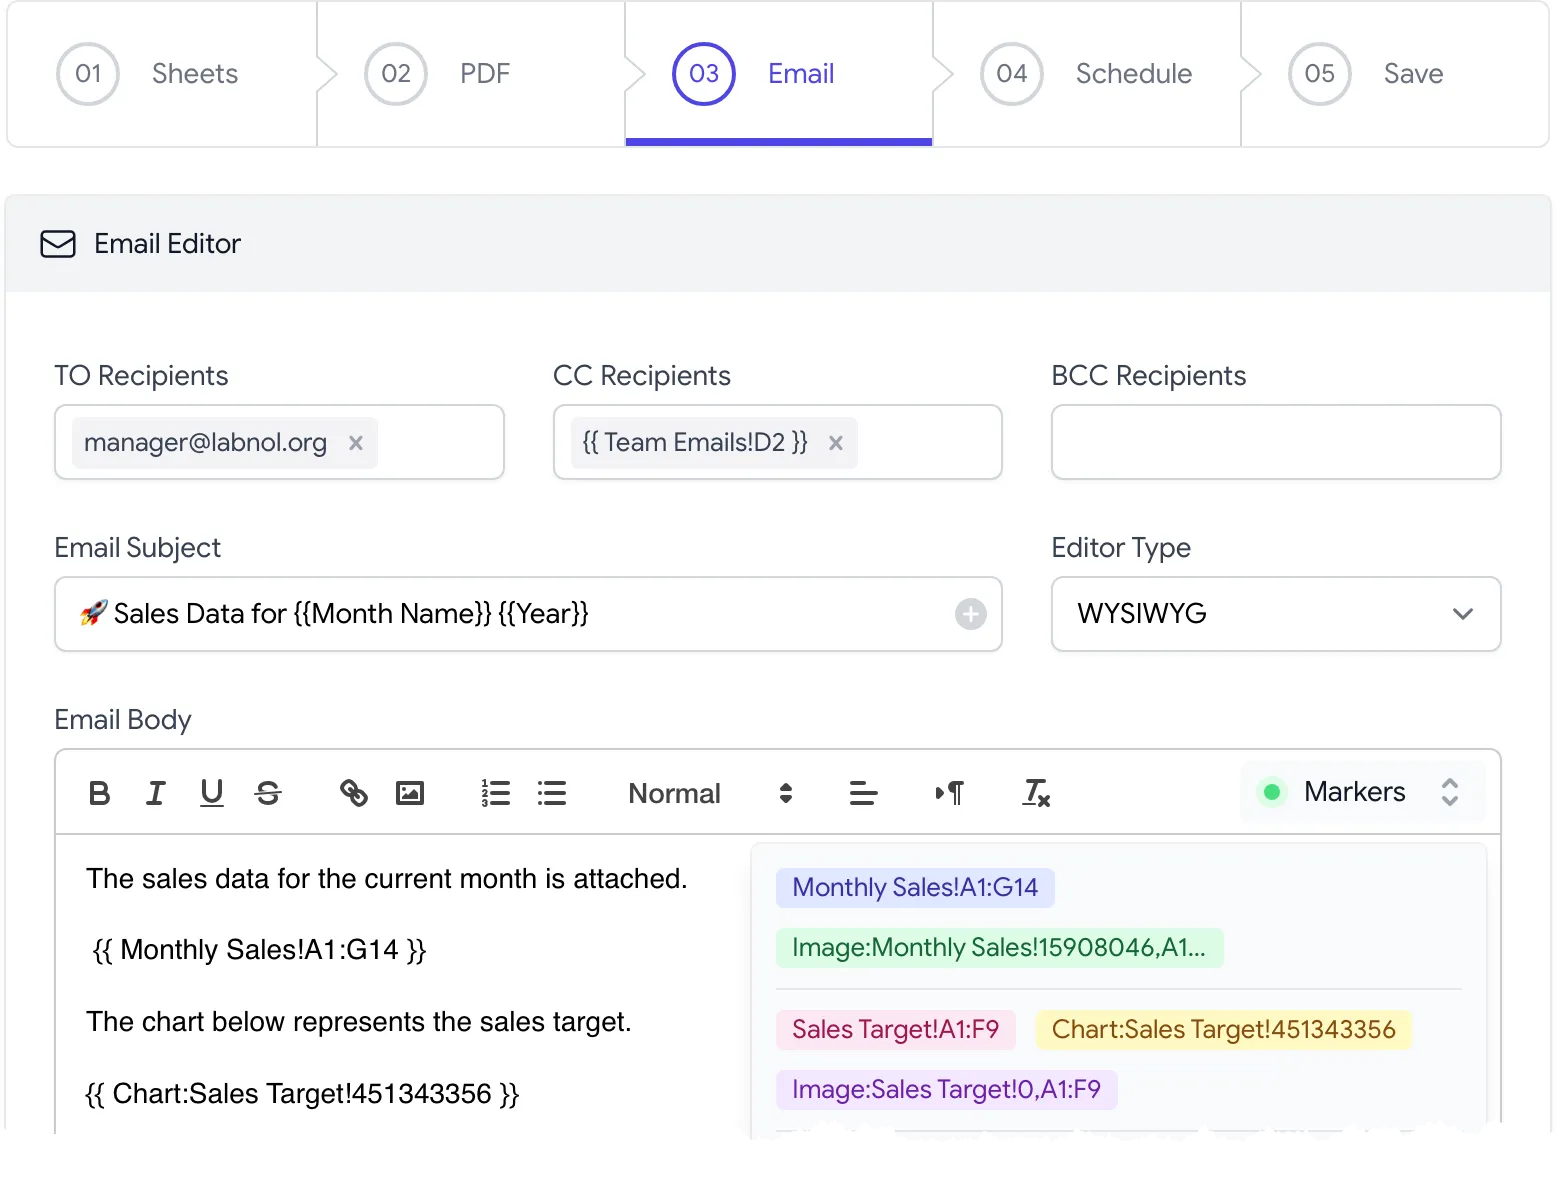Viewport: 1556px width, 1190px height.
Task: Change text direction to right-to-left
Action: click(949, 793)
